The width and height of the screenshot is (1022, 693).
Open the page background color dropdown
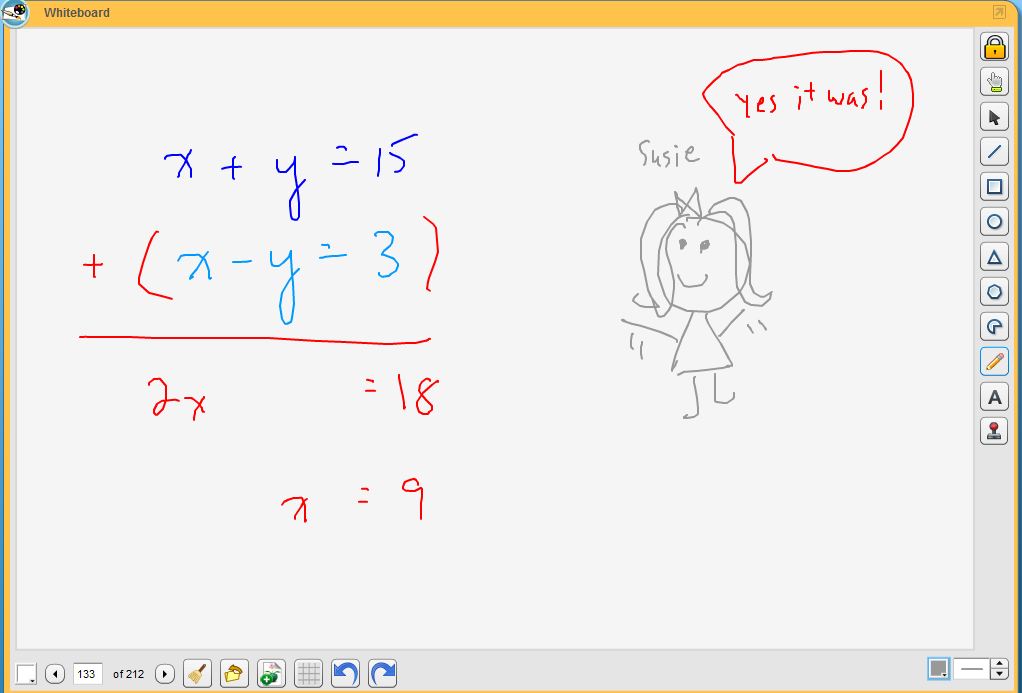coord(24,672)
